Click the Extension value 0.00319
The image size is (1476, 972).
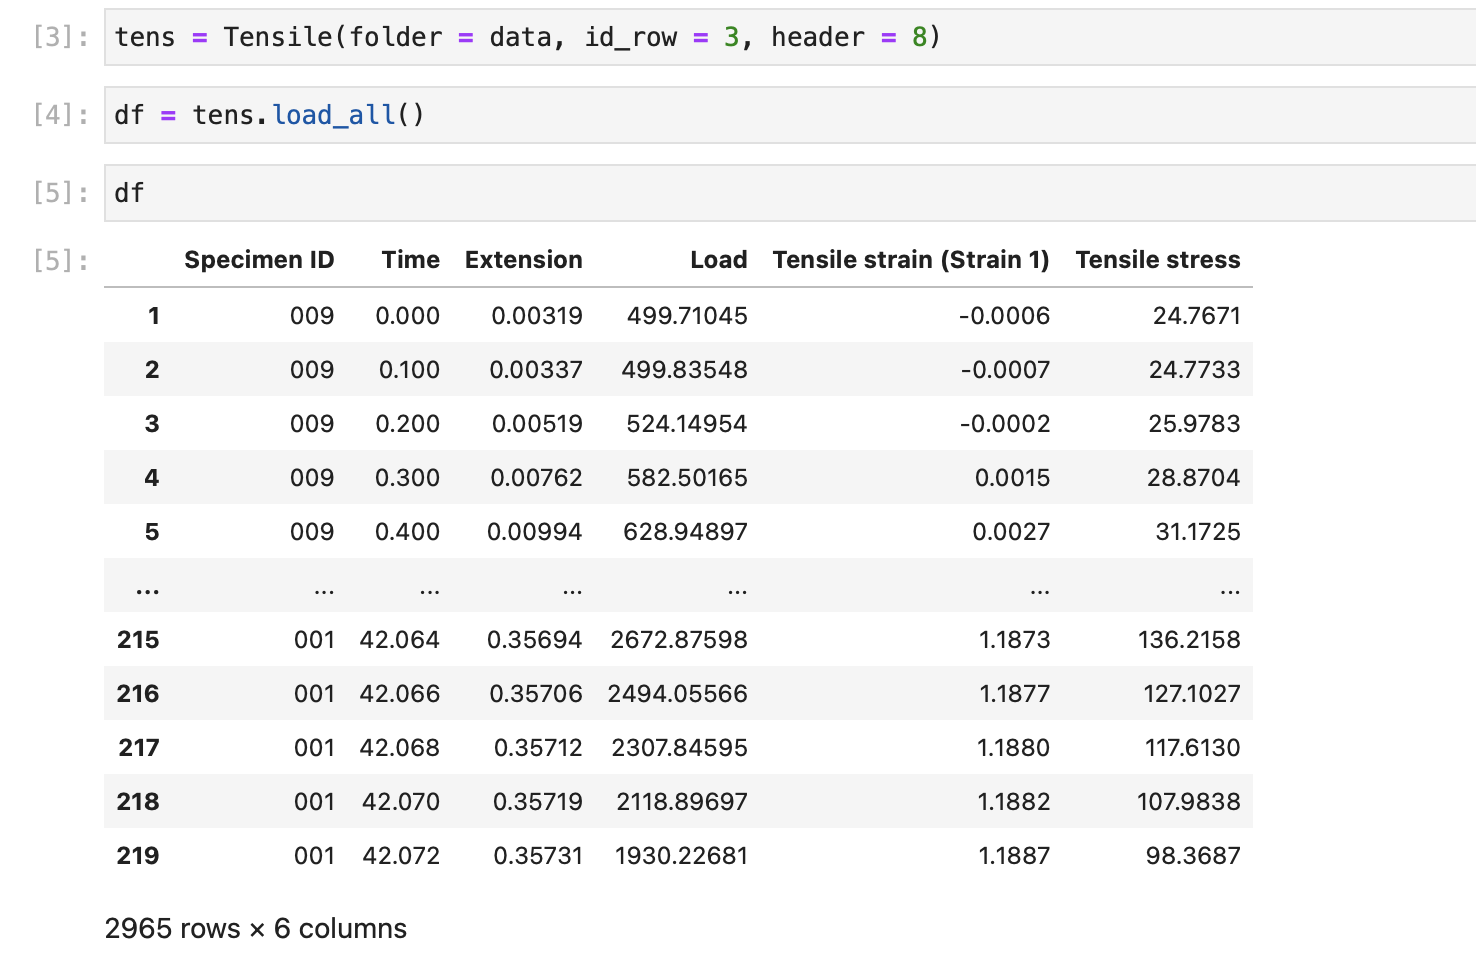[x=537, y=316]
